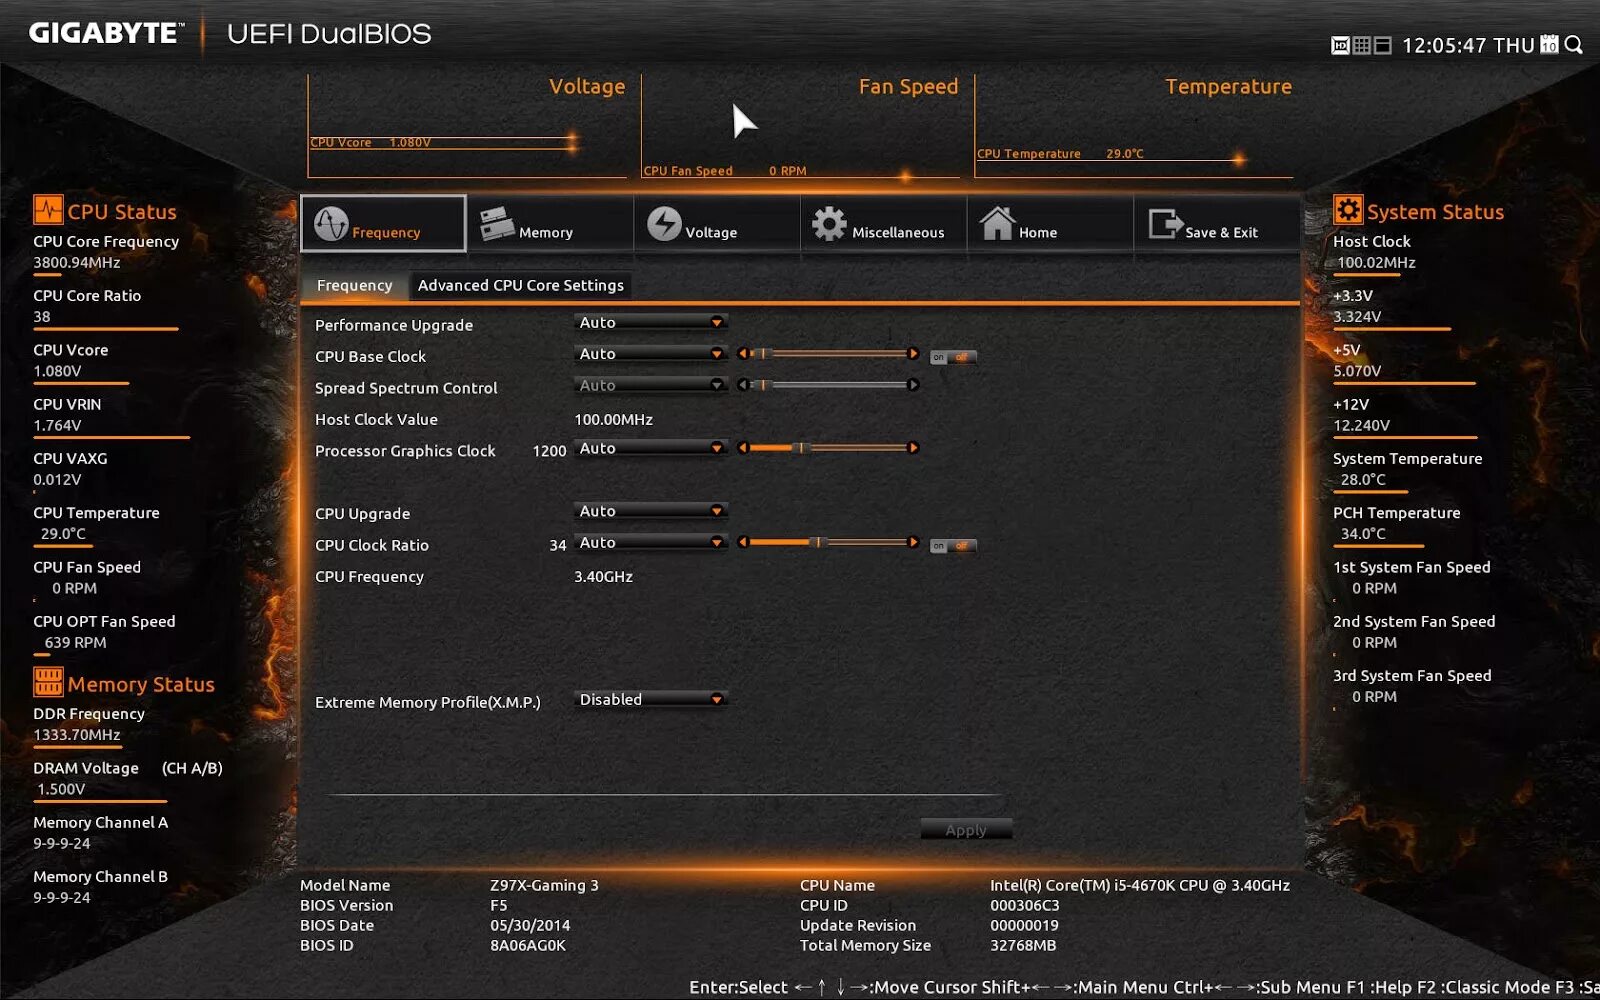Open the Extreme Memory Profile dropdown
This screenshot has width=1600, height=1000.
click(651, 699)
